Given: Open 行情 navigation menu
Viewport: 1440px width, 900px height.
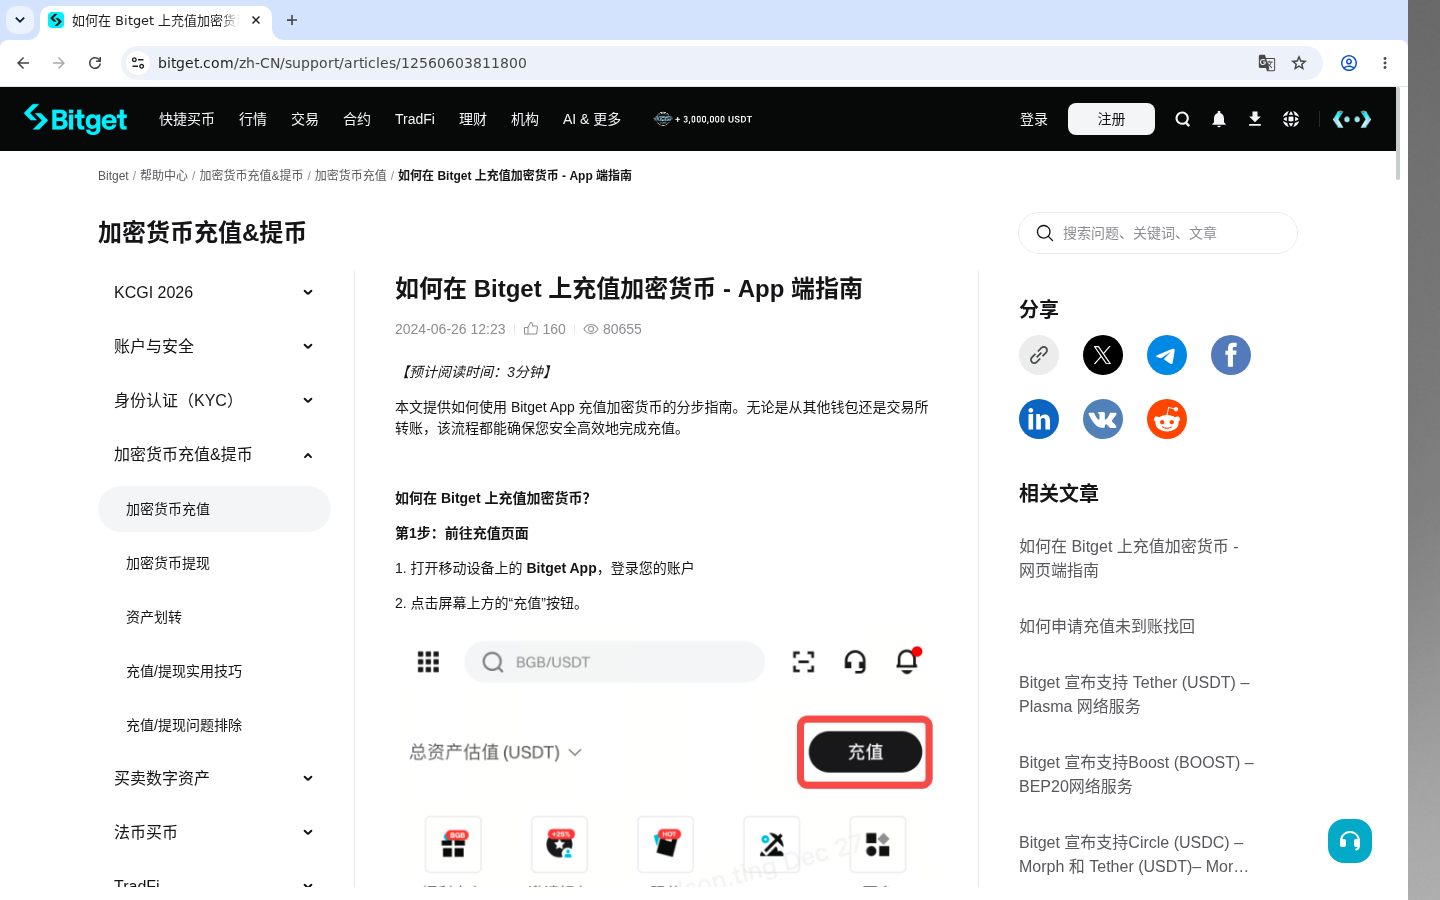Looking at the screenshot, I should click(x=253, y=119).
